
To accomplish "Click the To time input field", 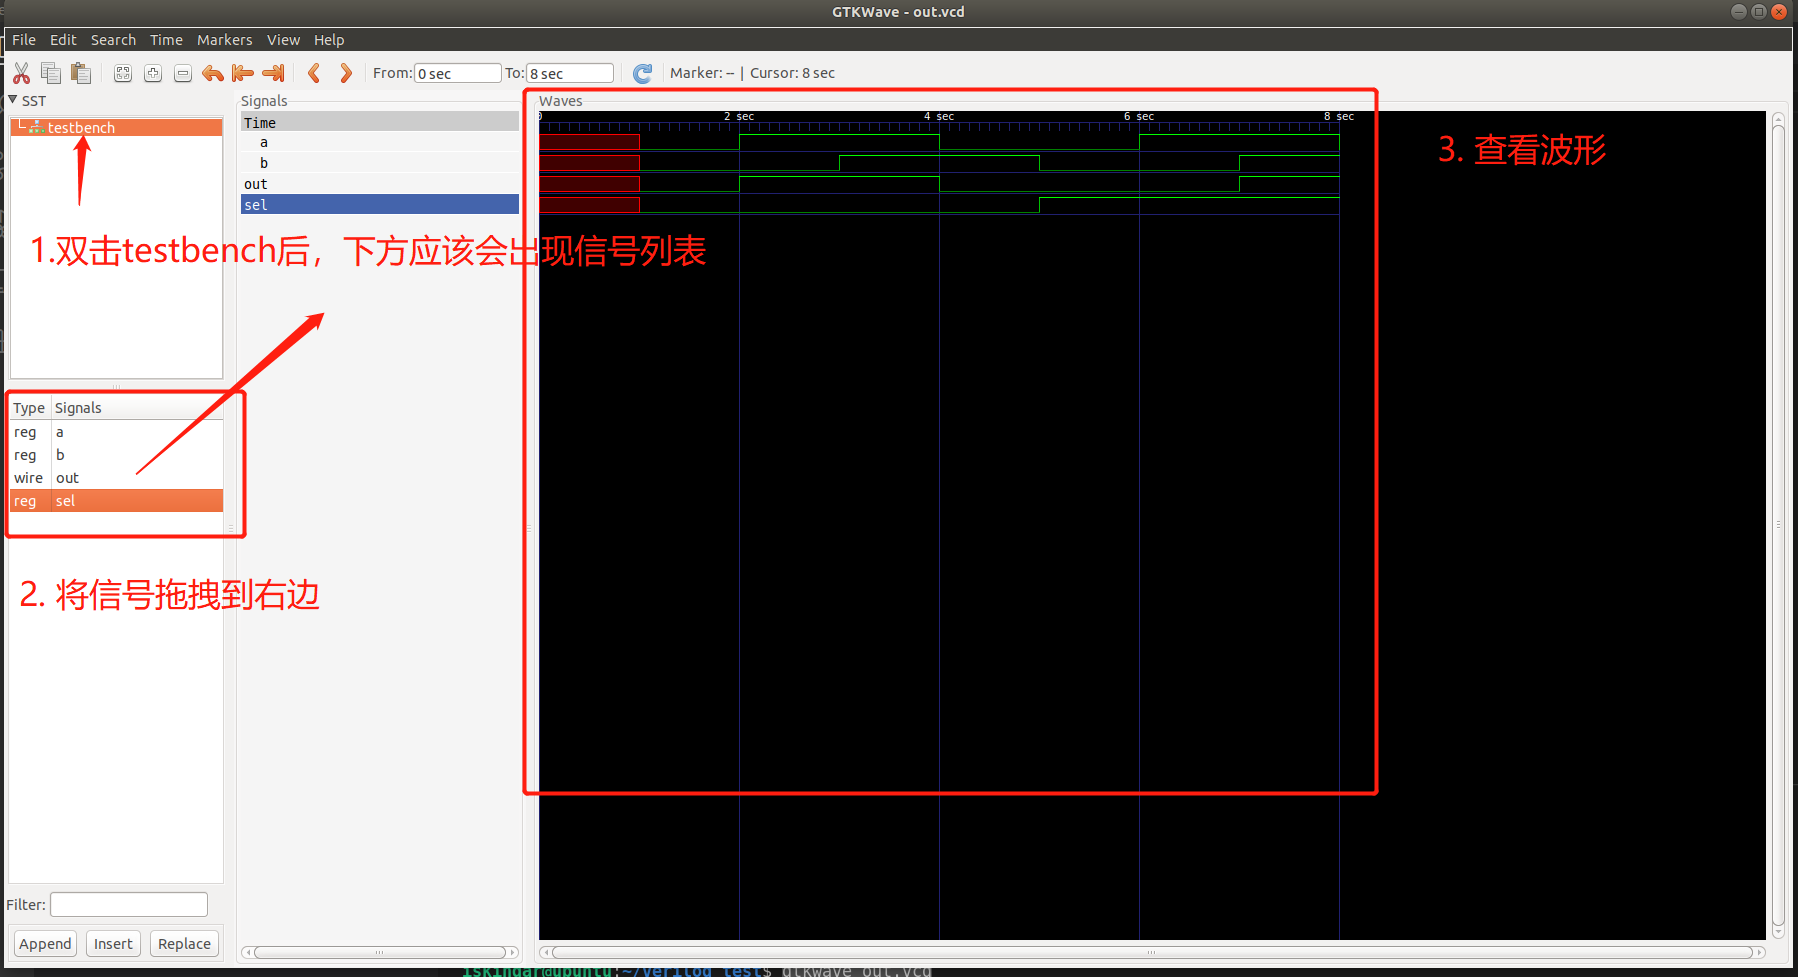I will tap(570, 73).
